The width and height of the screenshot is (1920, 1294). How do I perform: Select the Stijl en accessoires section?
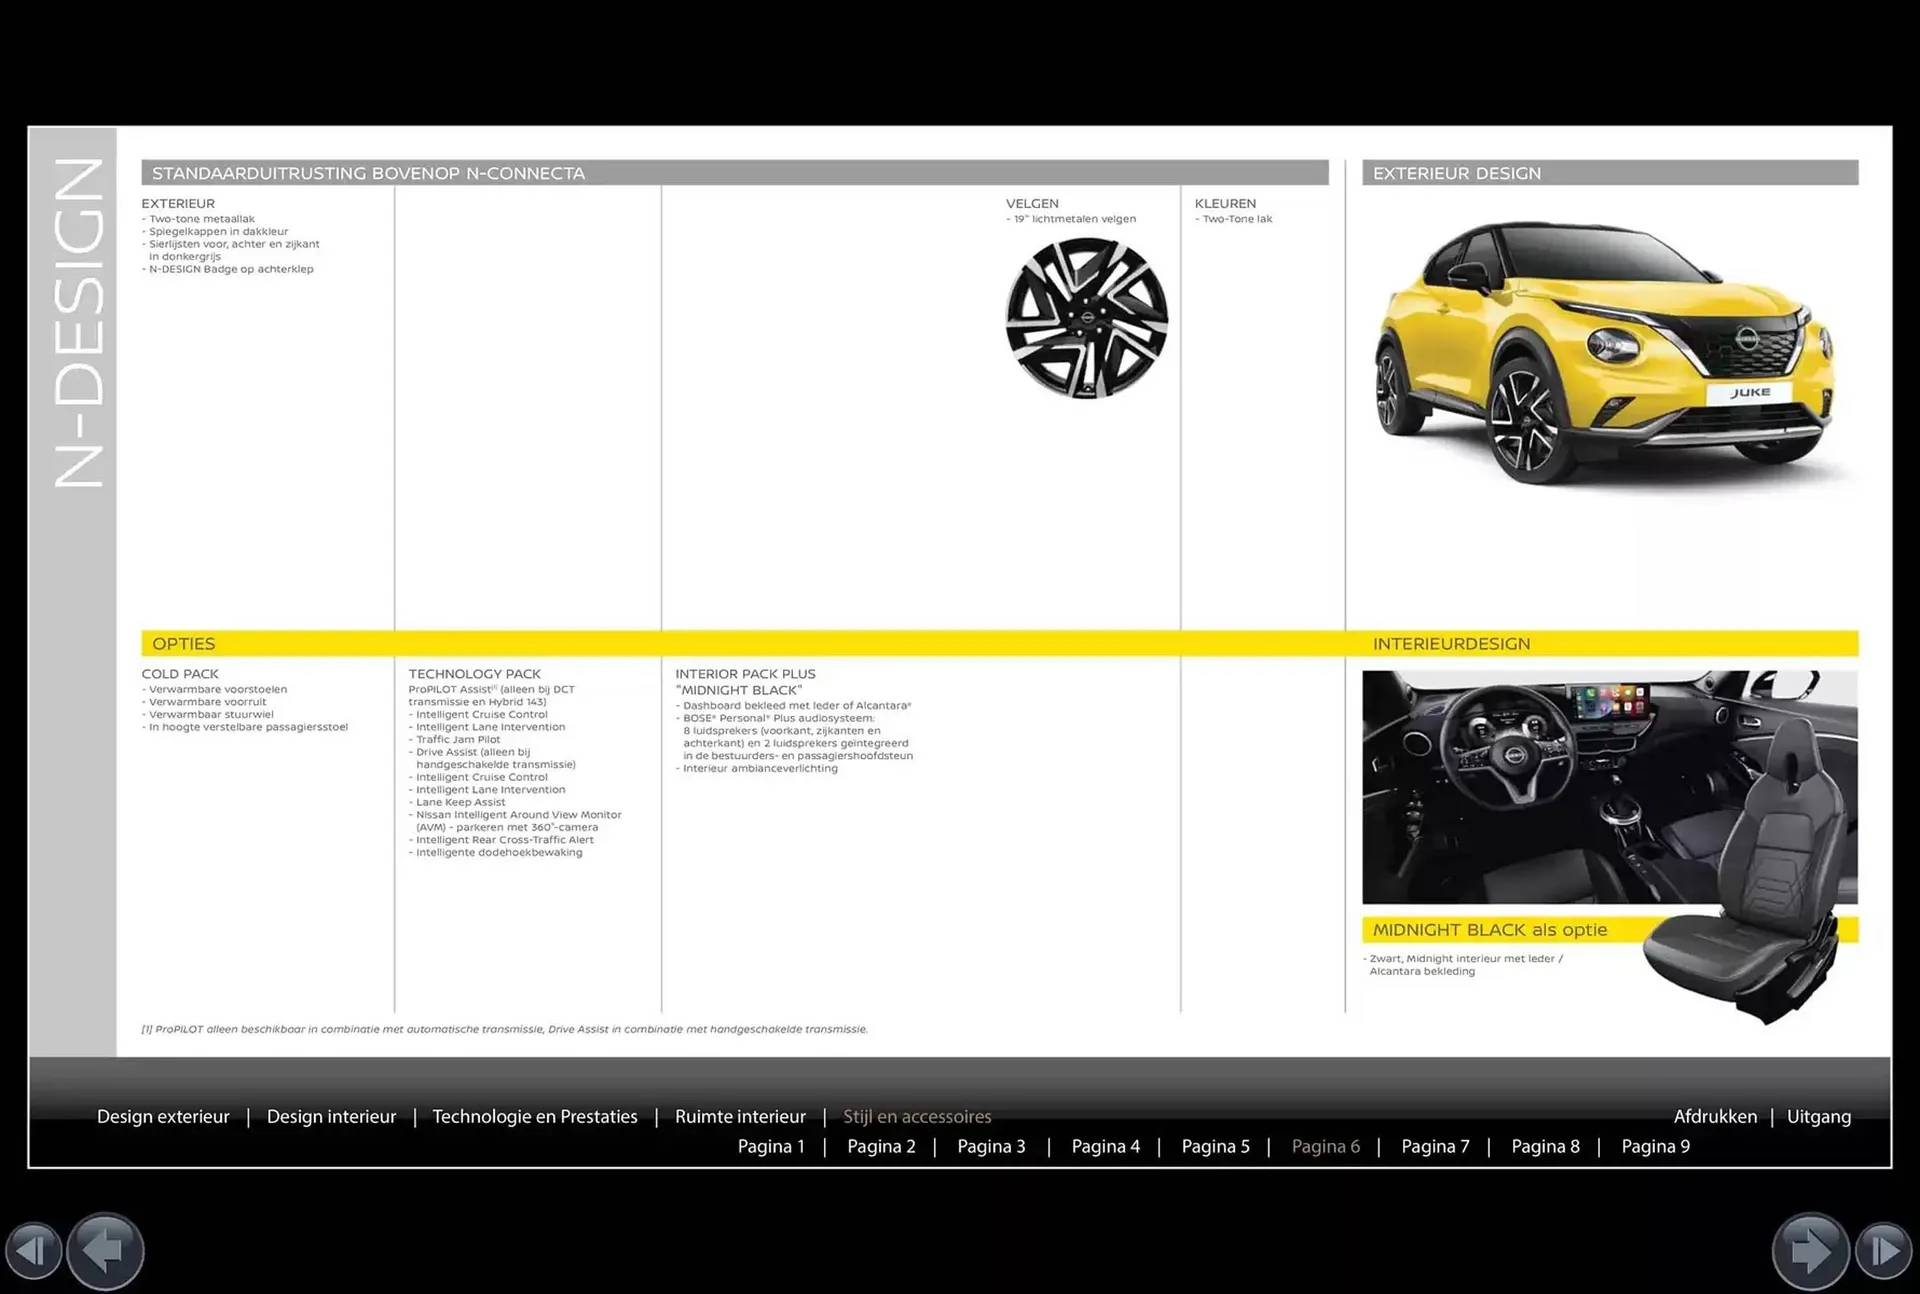pos(917,1116)
